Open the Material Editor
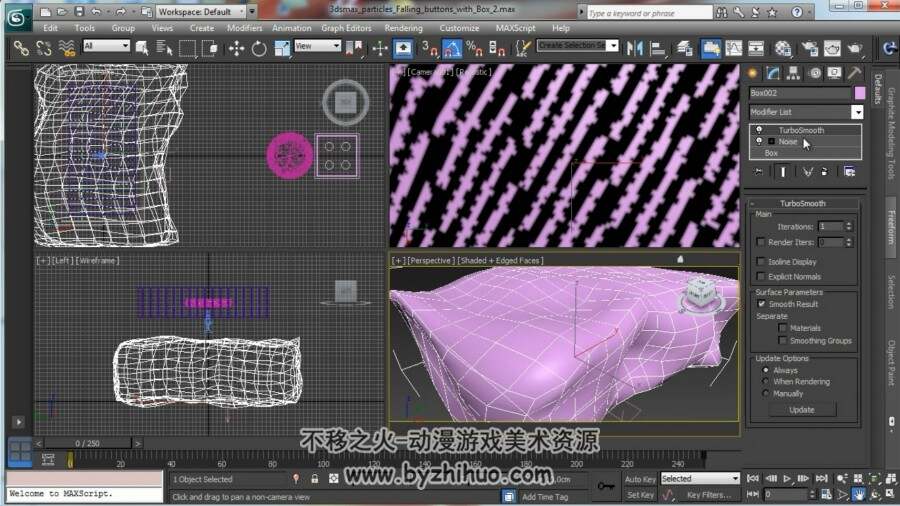This screenshot has width=900, height=506. 783,49
